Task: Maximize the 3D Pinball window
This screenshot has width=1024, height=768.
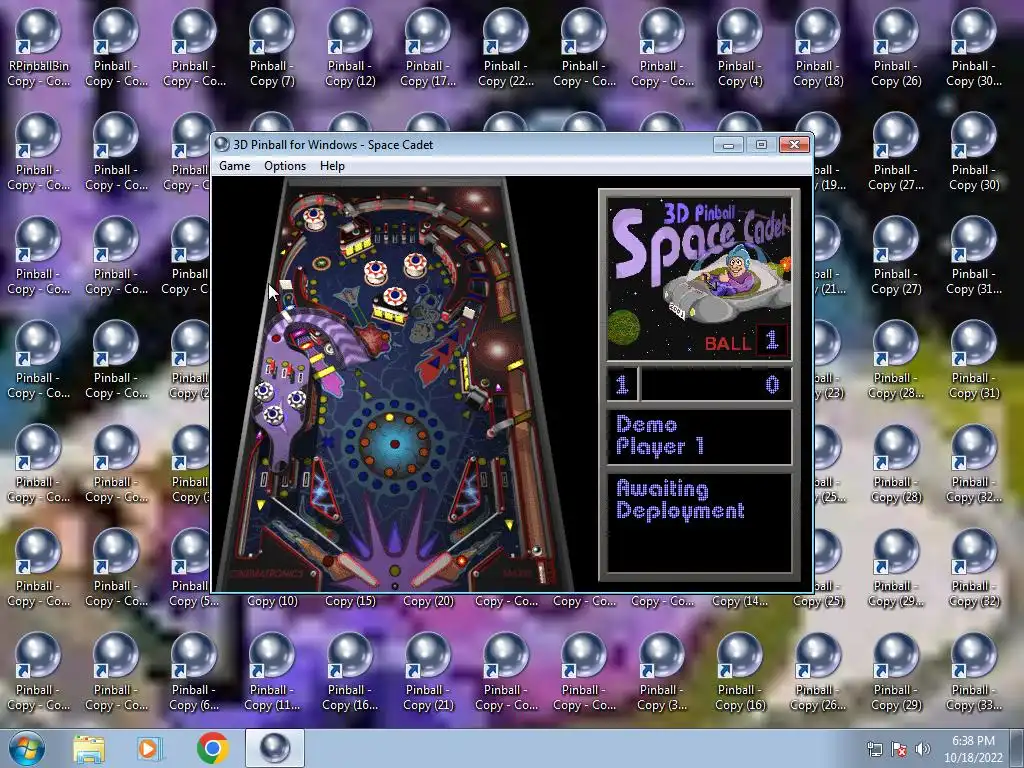Action: coord(761,144)
